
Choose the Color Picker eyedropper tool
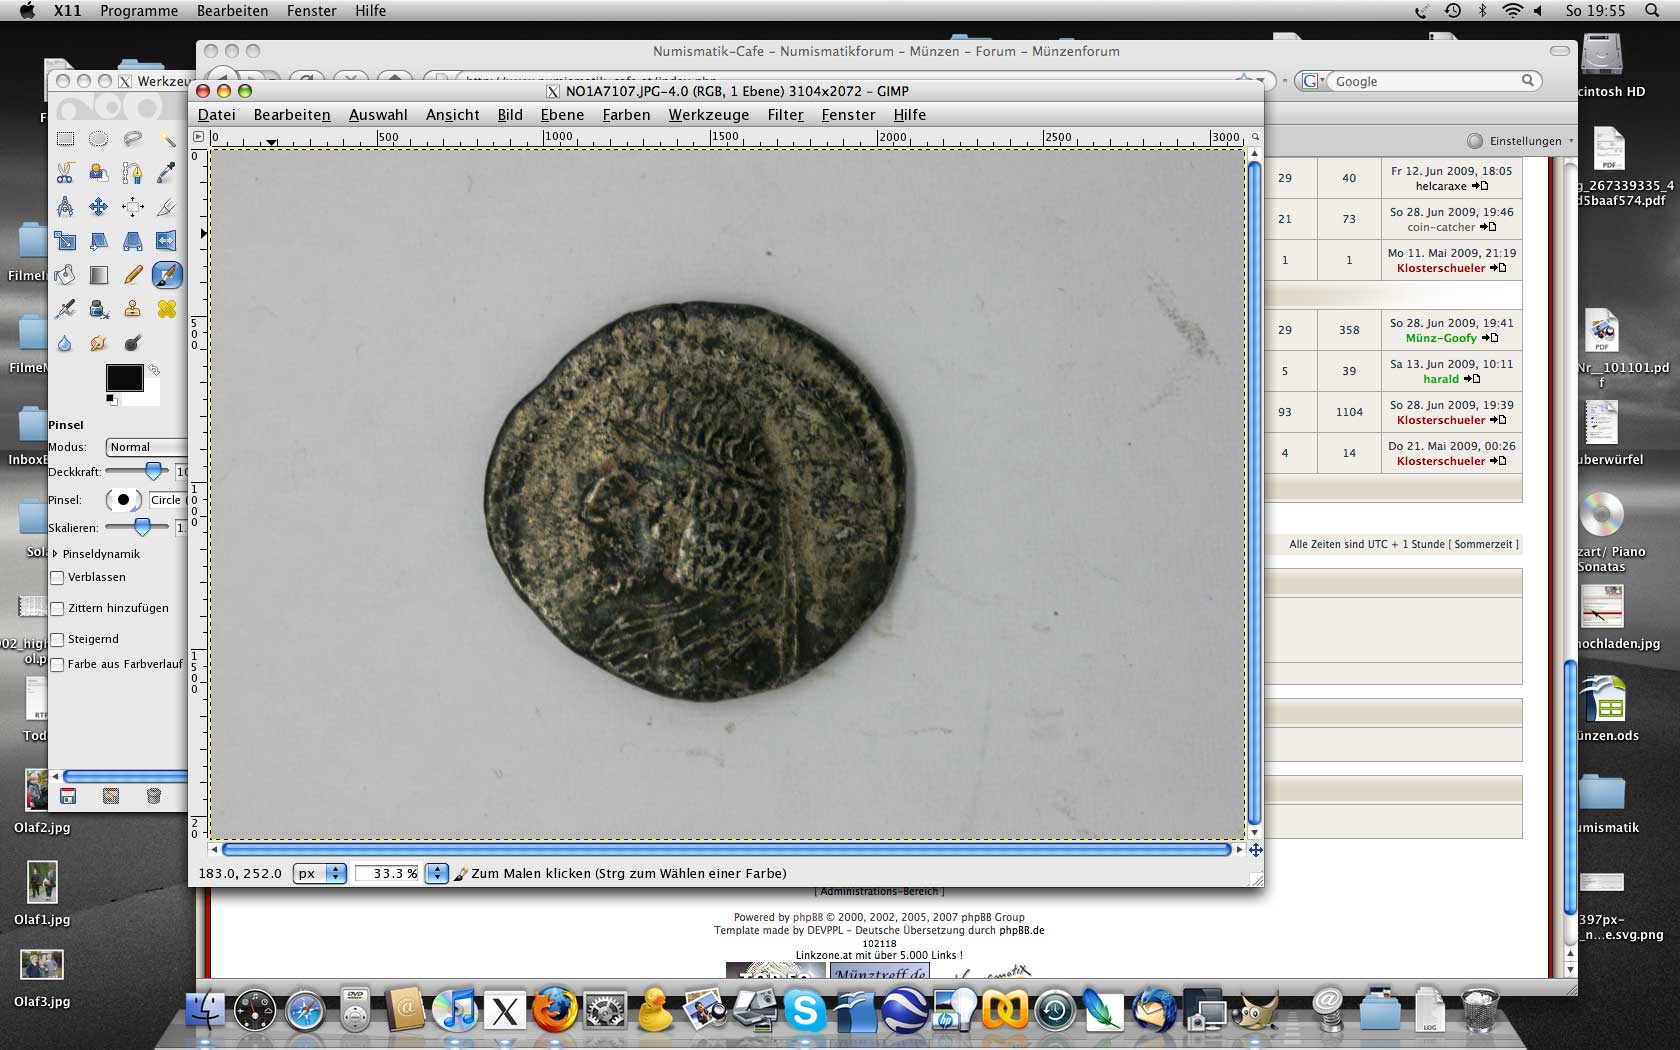166,173
